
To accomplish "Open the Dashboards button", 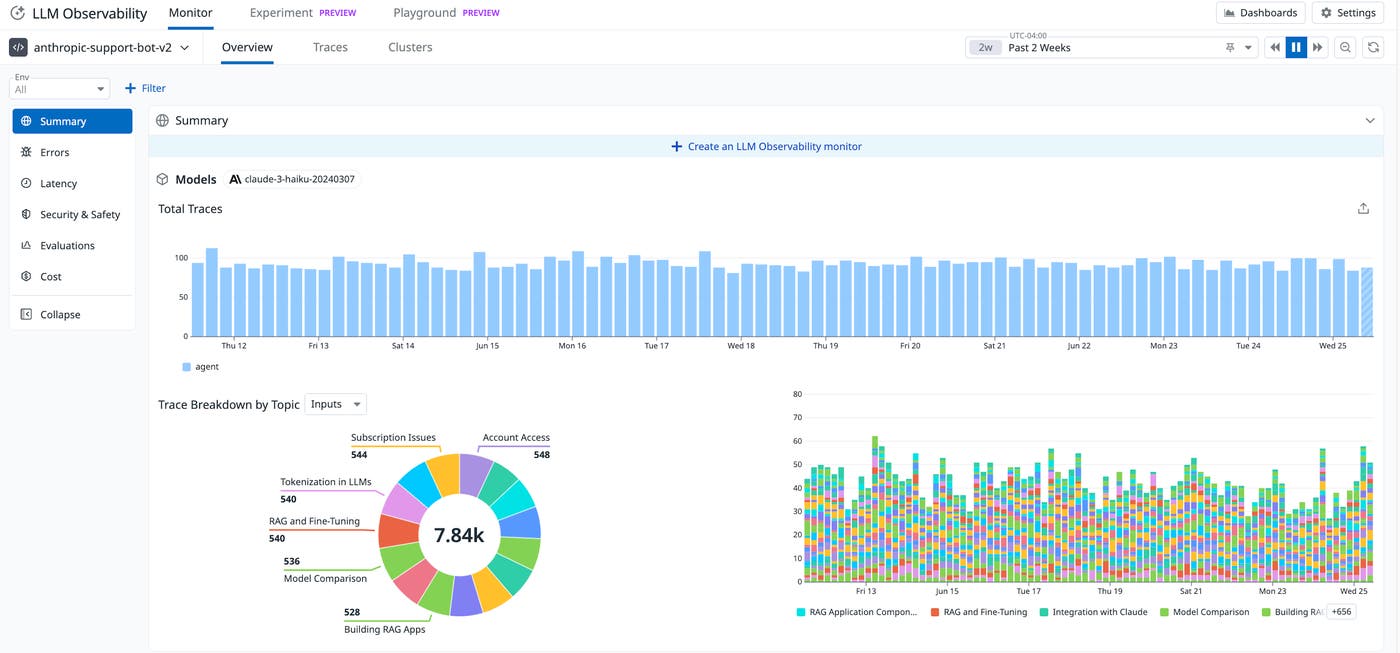I will pos(1260,13).
